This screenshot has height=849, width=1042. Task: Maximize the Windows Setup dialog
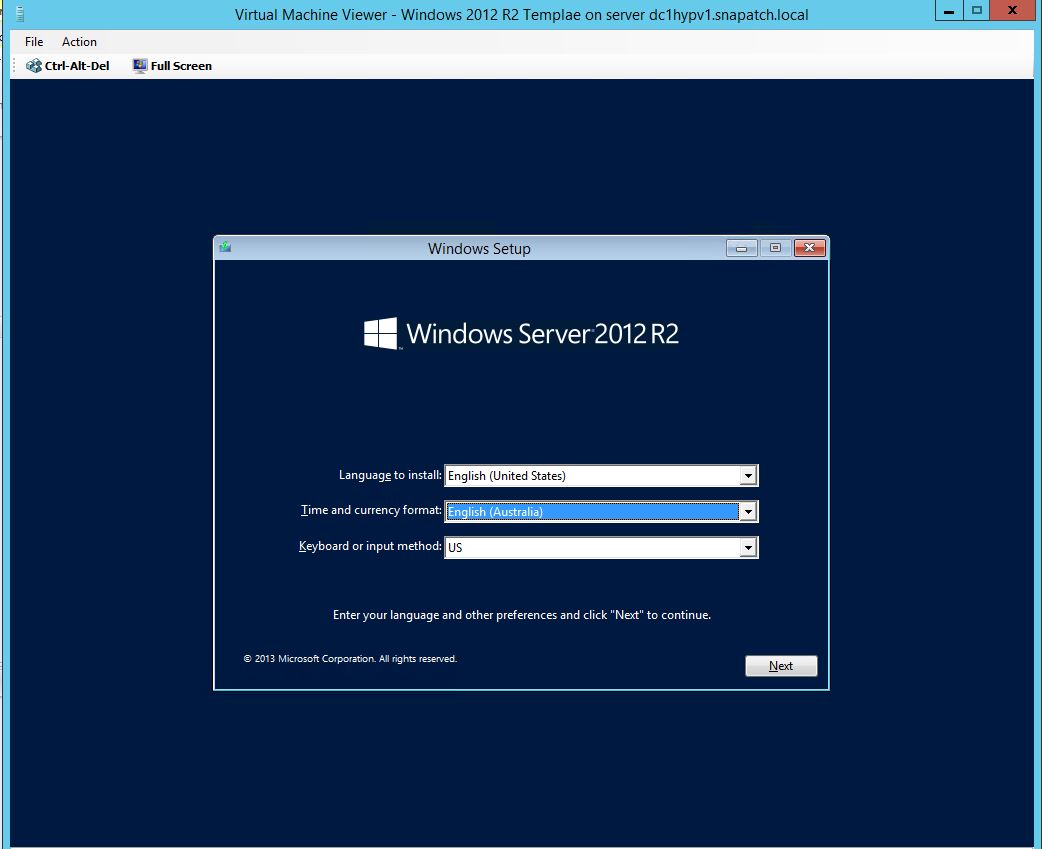(775, 248)
